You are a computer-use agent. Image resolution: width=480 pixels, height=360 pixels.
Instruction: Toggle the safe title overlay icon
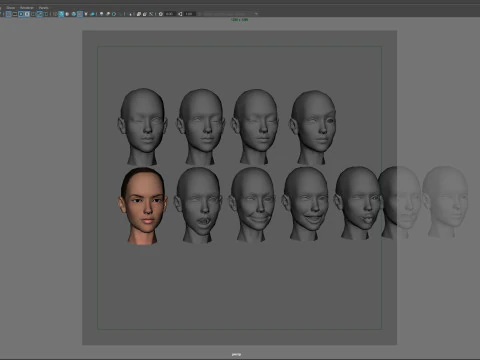(46, 14)
